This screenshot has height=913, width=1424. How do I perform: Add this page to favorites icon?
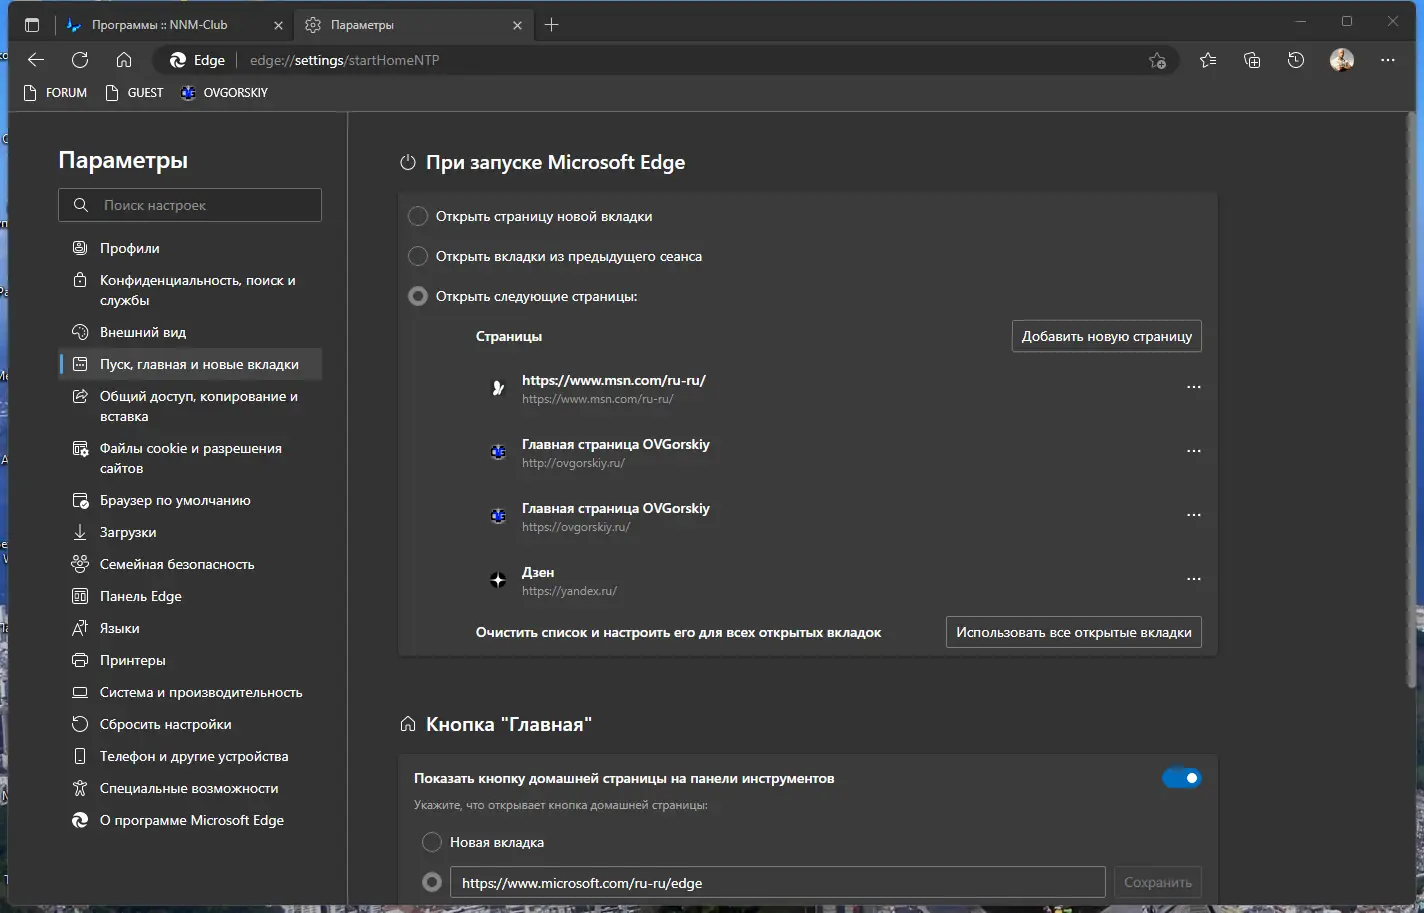coord(1157,60)
